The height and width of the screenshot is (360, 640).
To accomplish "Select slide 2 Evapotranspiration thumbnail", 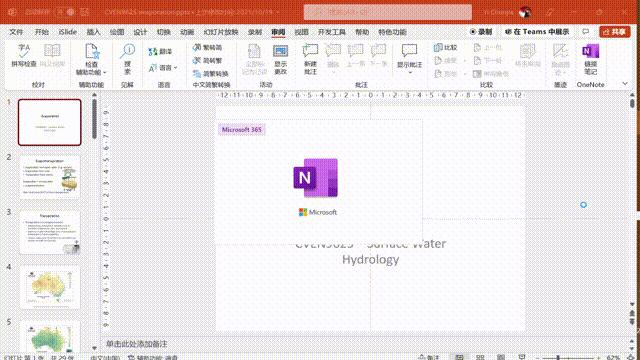I will [50, 177].
